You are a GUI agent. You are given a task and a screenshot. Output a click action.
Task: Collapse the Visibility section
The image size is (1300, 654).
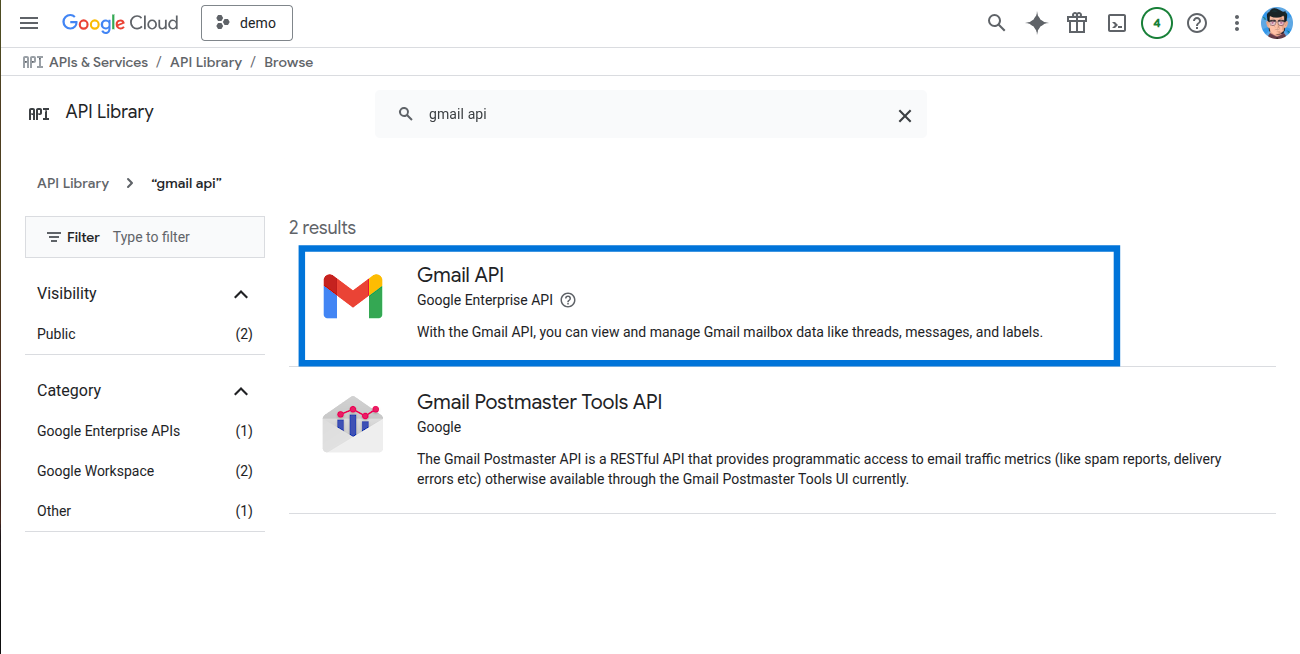[240, 294]
